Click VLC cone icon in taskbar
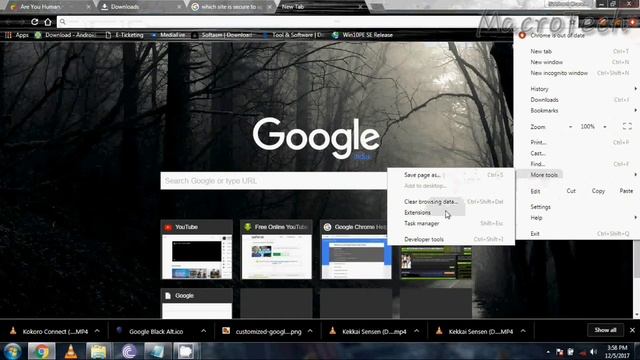The image size is (640, 360). click(x=71, y=351)
